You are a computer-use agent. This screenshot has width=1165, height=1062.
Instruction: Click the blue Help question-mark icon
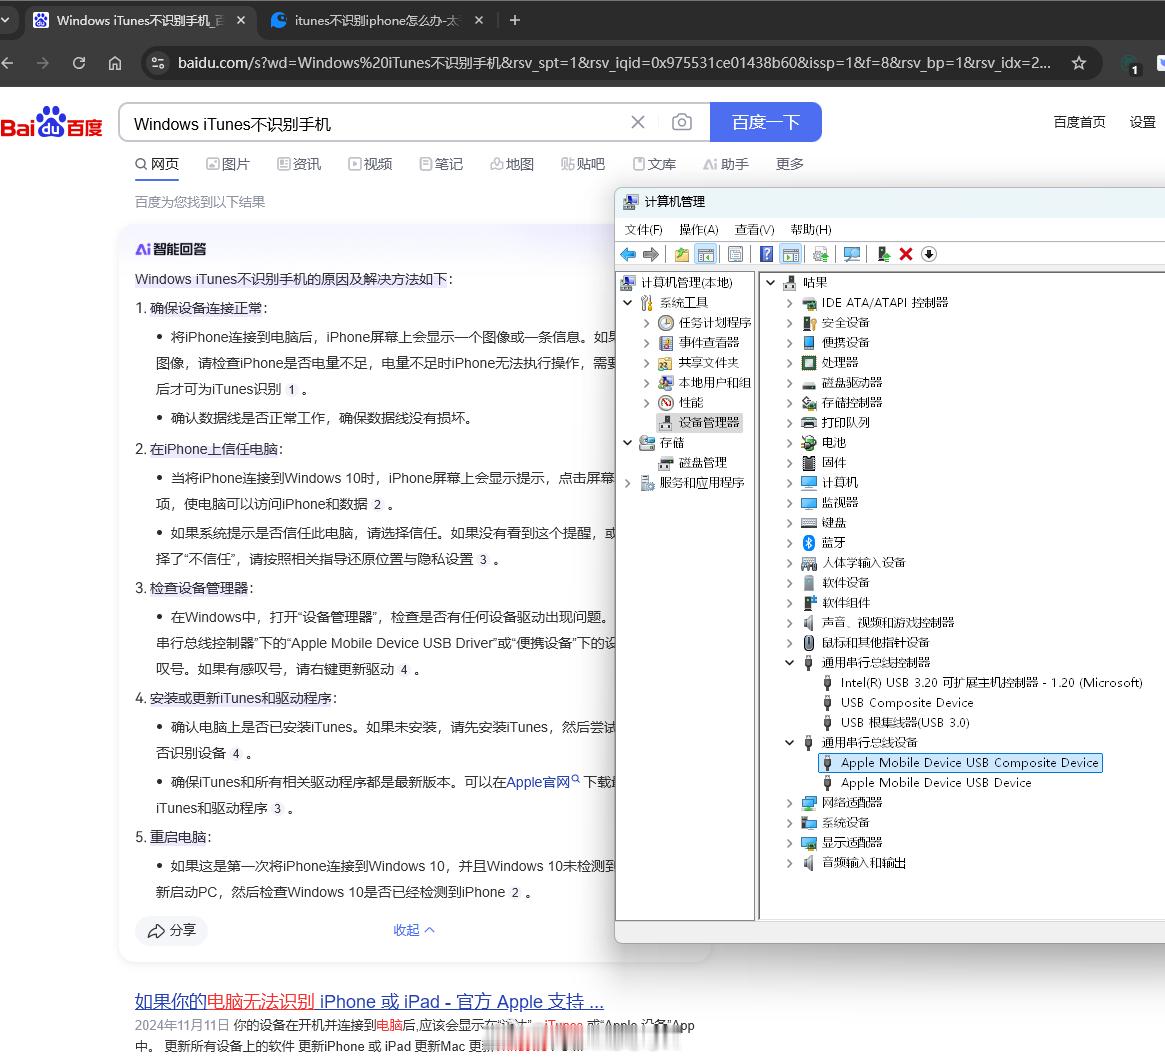(767, 255)
